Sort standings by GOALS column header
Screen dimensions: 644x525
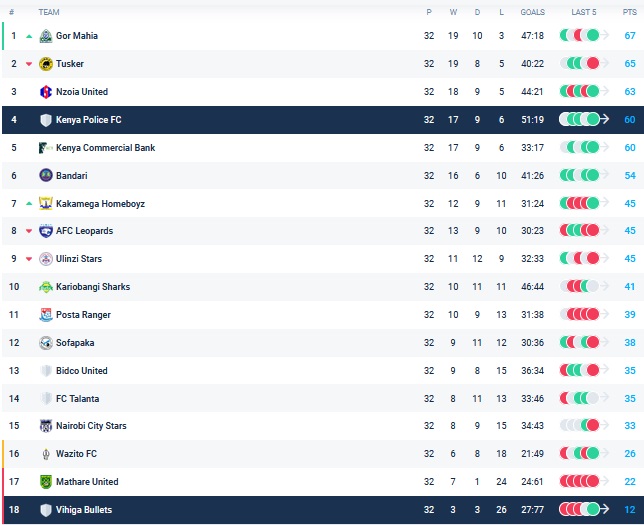[x=532, y=12]
